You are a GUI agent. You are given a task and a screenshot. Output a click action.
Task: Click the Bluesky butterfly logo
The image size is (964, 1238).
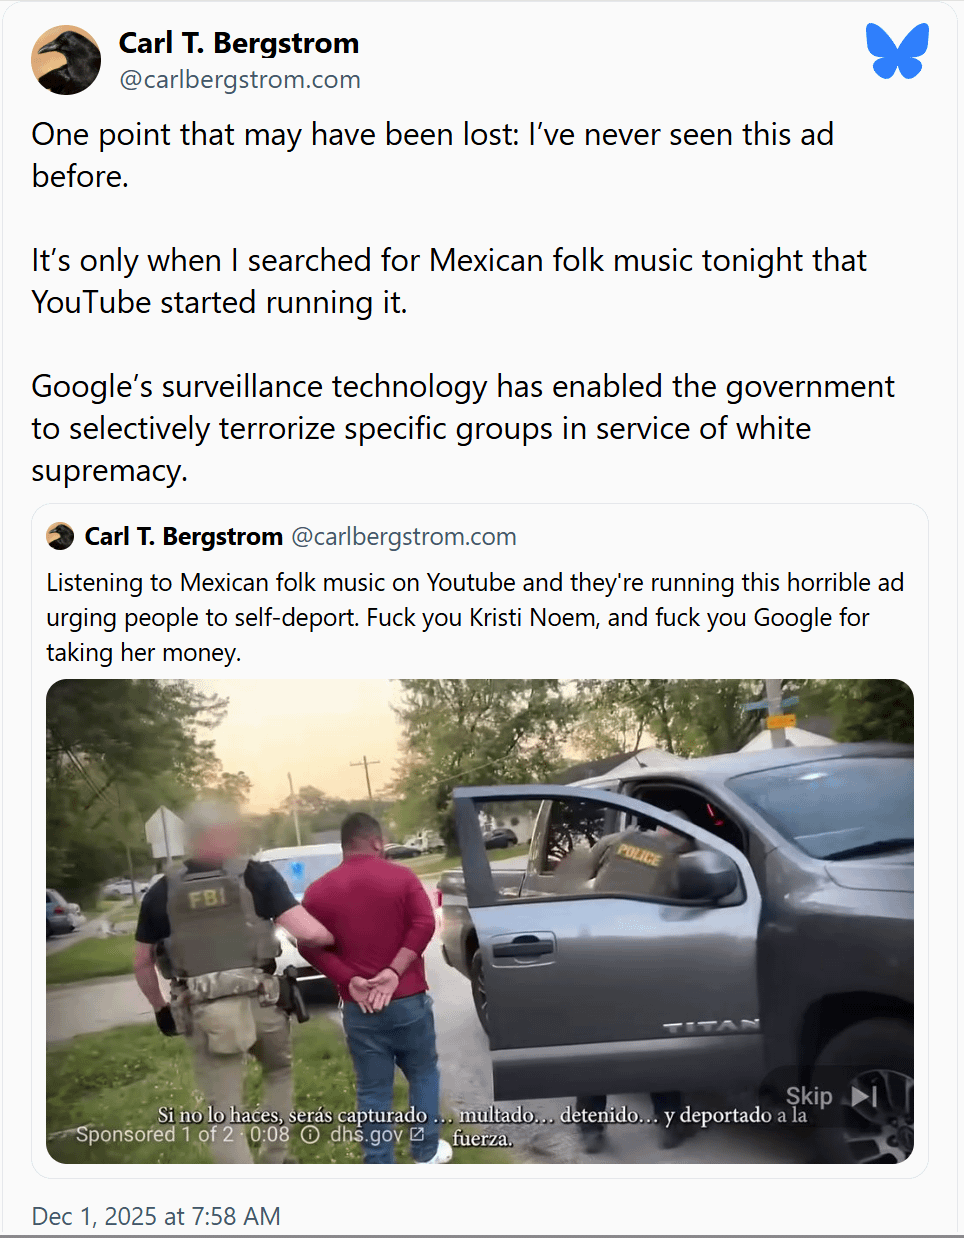897,51
